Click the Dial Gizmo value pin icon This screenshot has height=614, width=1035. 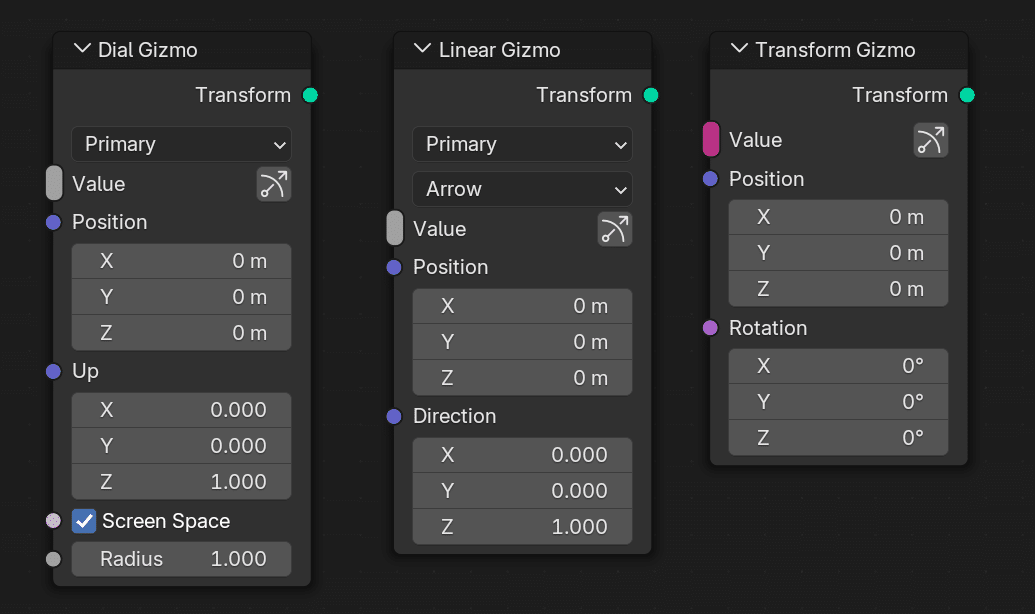pyautogui.click(x=273, y=184)
